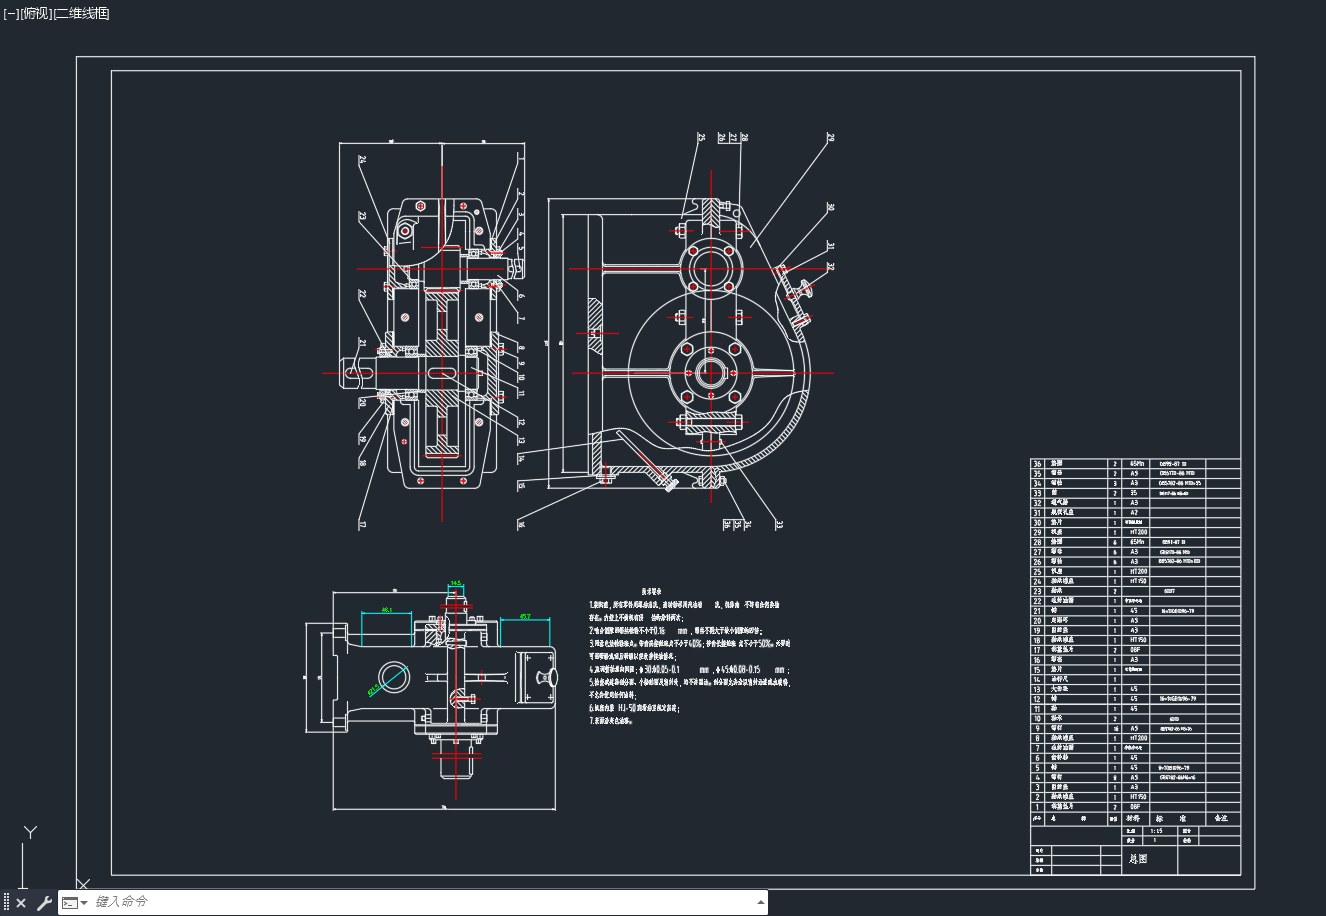Open the [俯视] view controls menu
The image size is (1326, 916).
35,13
